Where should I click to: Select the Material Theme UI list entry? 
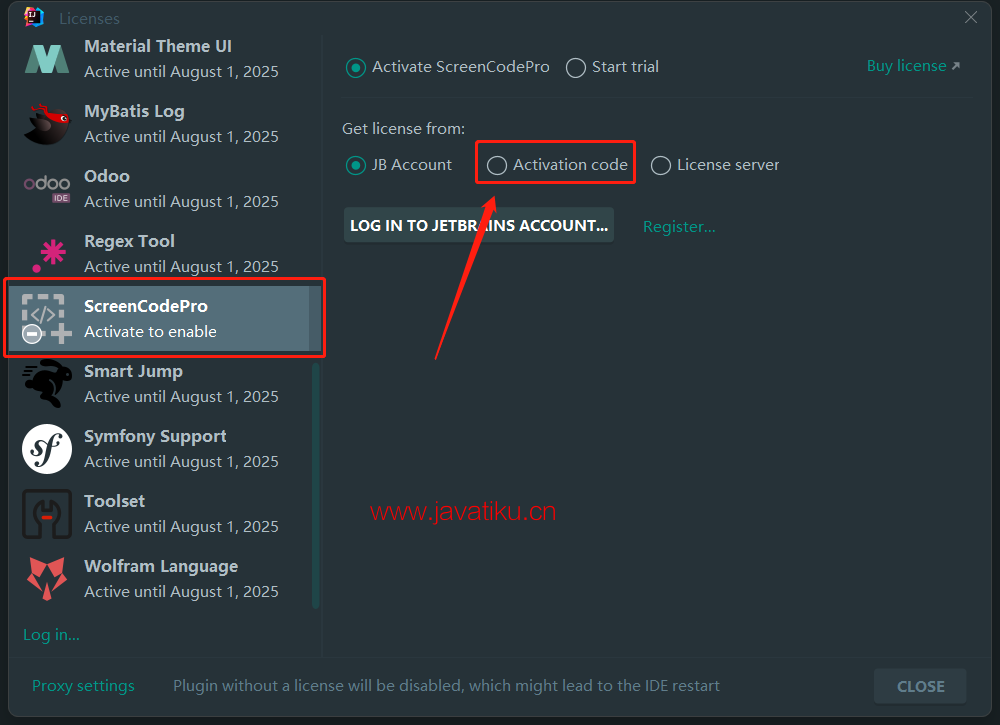tap(159, 59)
